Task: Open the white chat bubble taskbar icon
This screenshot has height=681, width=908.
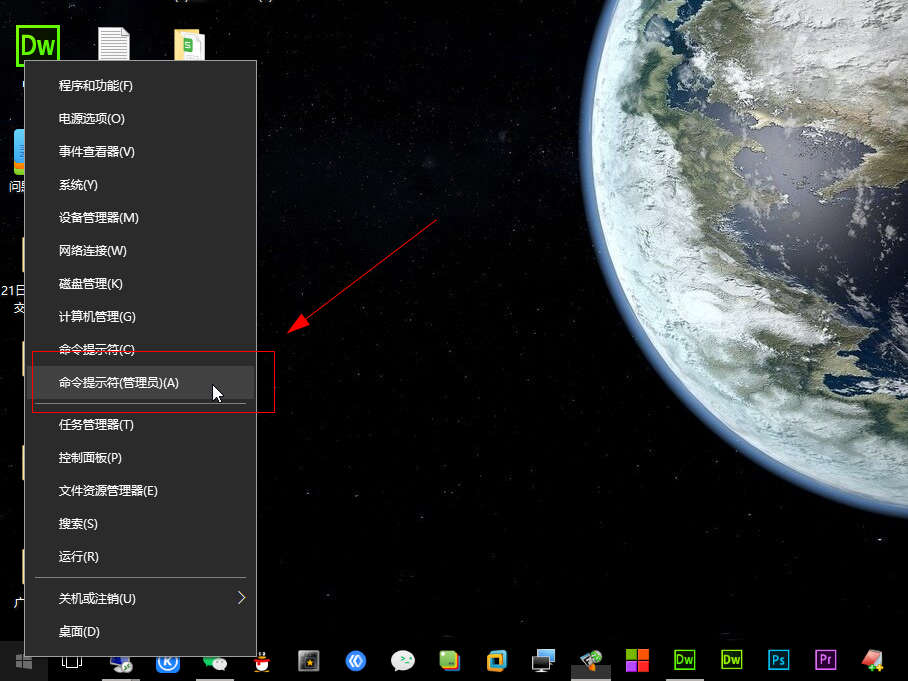Action: click(x=402, y=661)
